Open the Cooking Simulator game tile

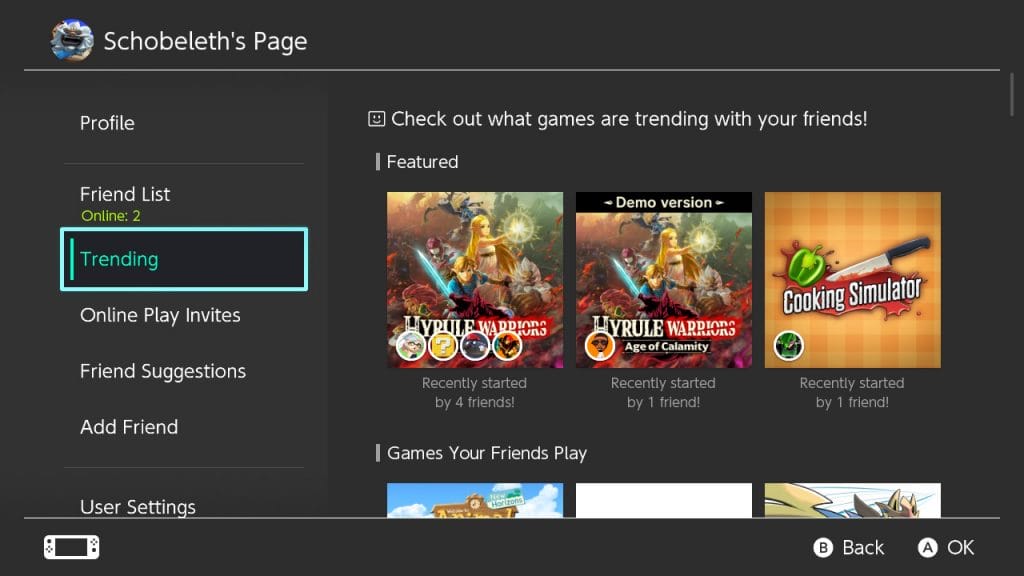(852, 280)
